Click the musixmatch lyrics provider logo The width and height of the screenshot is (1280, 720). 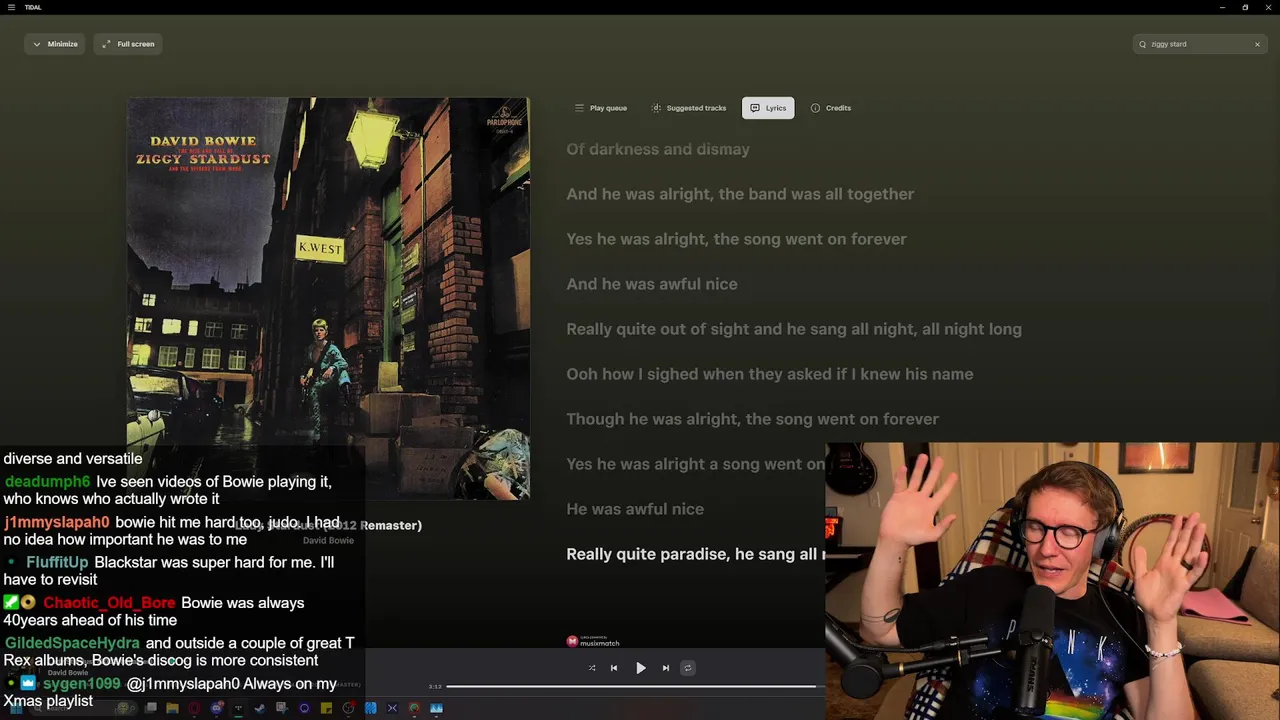click(593, 642)
